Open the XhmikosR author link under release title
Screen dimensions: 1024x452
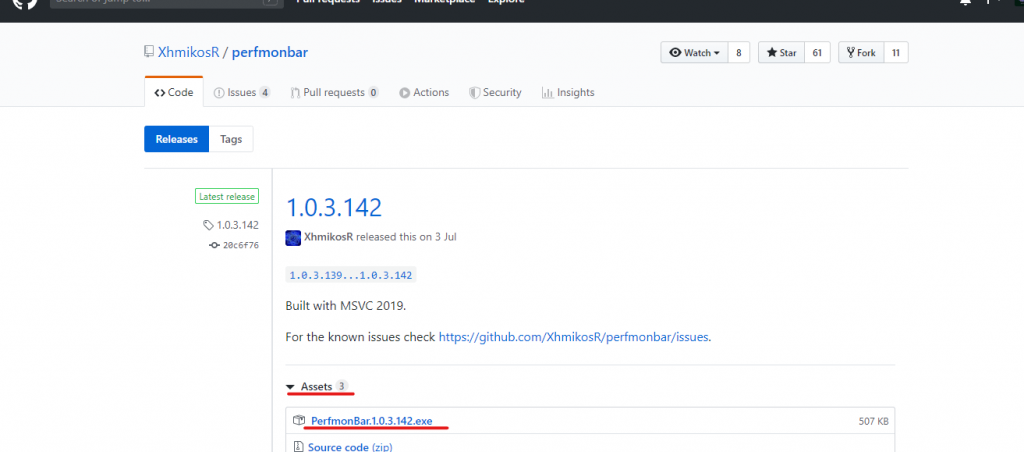328,237
